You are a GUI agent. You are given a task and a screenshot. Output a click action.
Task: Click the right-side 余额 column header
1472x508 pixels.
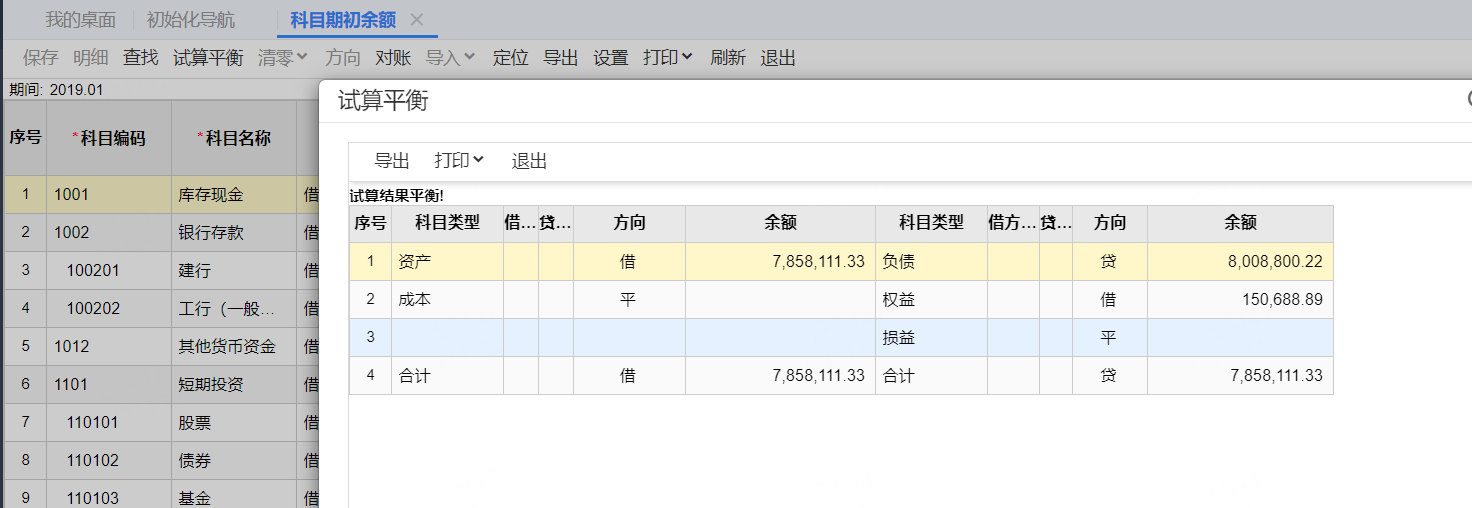click(1240, 223)
